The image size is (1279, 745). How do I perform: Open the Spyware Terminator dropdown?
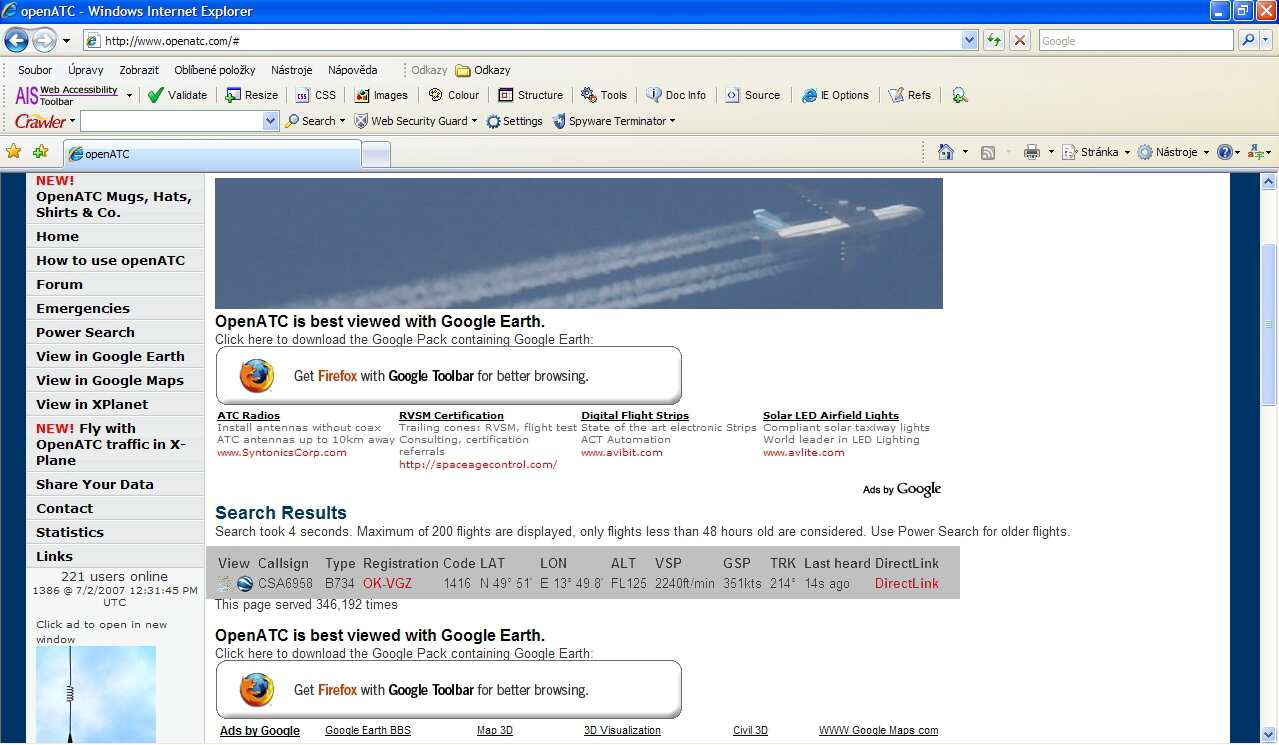tap(672, 121)
